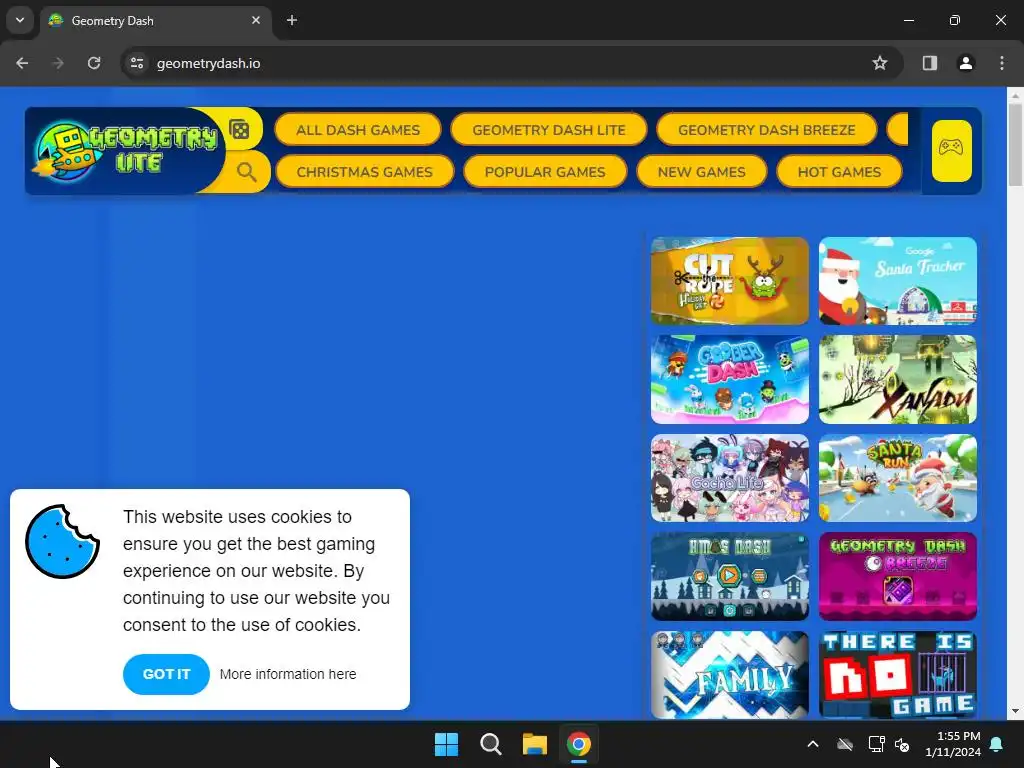This screenshot has height=768, width=1024.
Task: Open the POPULAR GAMES category
Action: pyautogui.click(x=545, y=172)
